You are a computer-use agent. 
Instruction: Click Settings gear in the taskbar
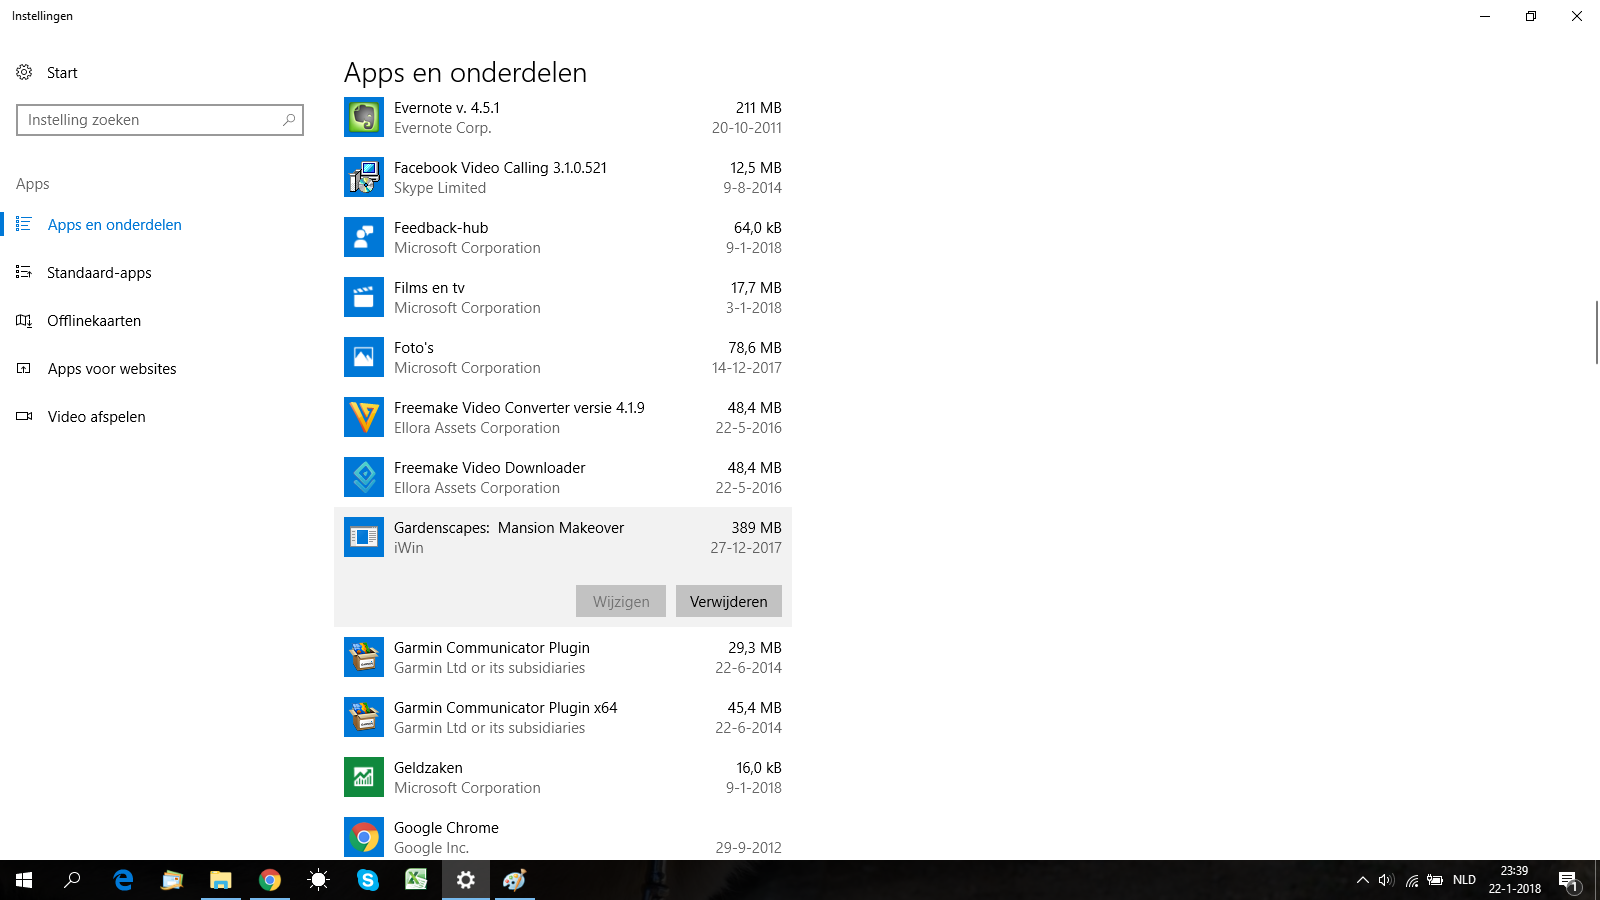466,880
